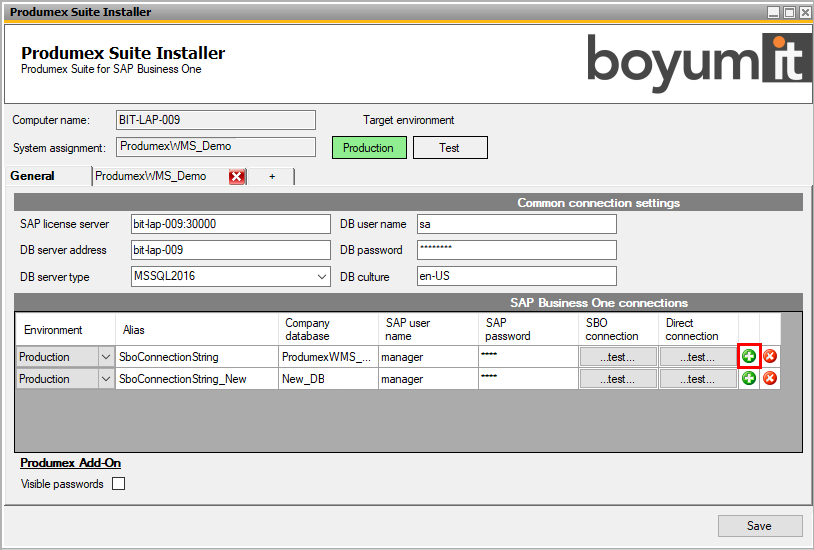Expand Environment dropdown for SboConnectionString row
Image resolution: width=814 pixels, height=550 pixels.
tap(106, 357)
